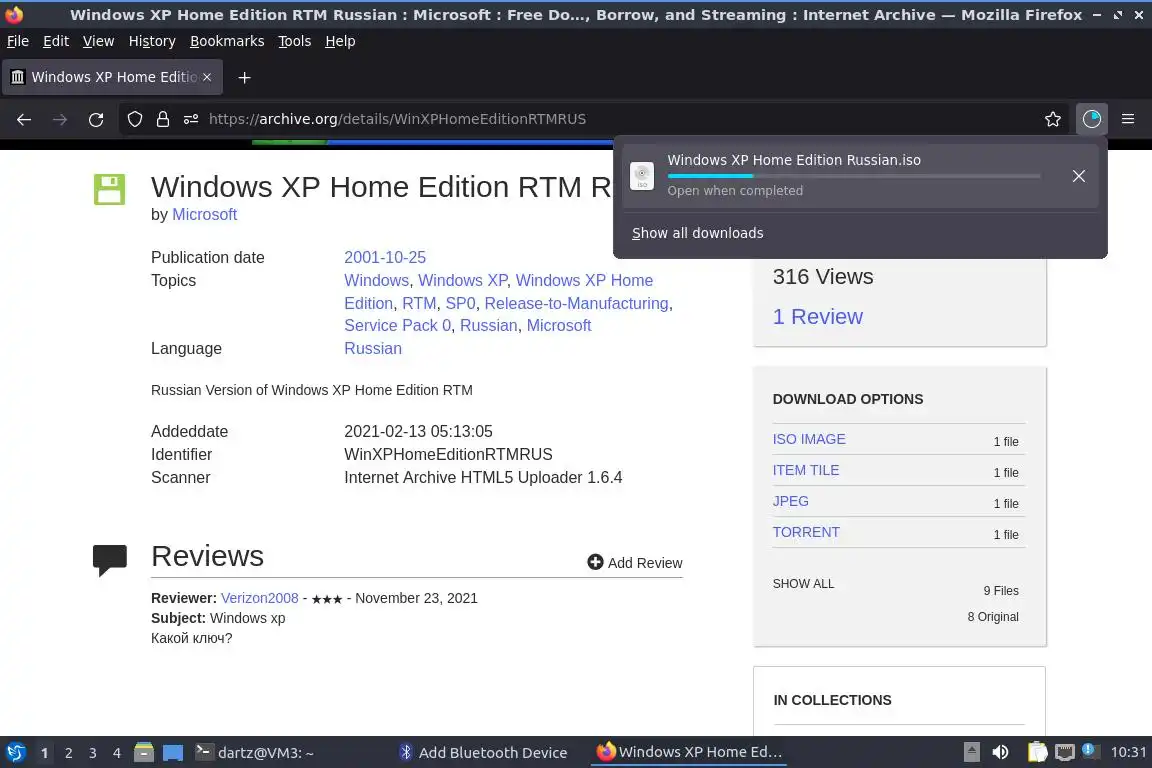This screenshot has width=1152, height=768.
Task: Open the tracking protection shield icon
Action: (134, 119)
